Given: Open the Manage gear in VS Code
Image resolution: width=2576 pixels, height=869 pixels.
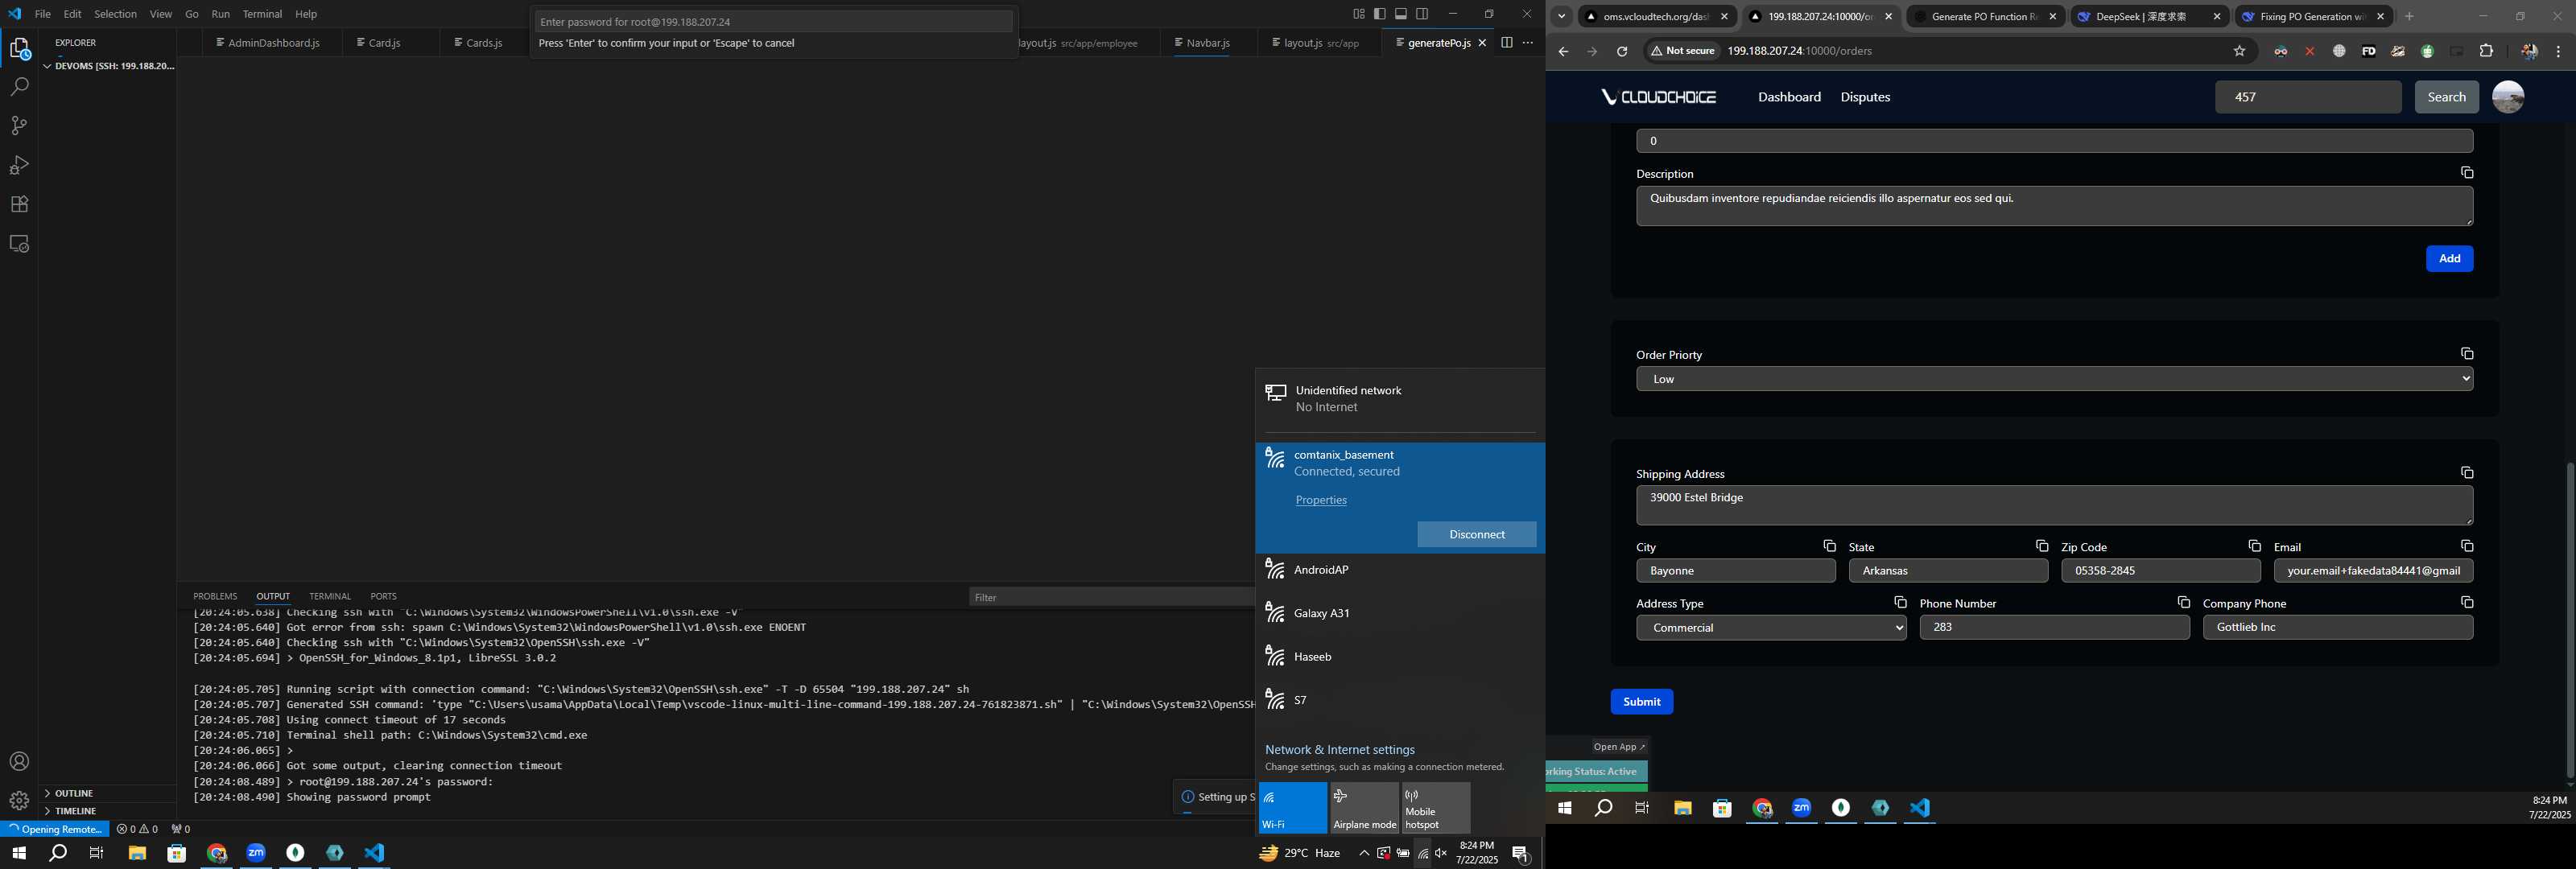Looking at the screenshot, I should click(19, 801).
